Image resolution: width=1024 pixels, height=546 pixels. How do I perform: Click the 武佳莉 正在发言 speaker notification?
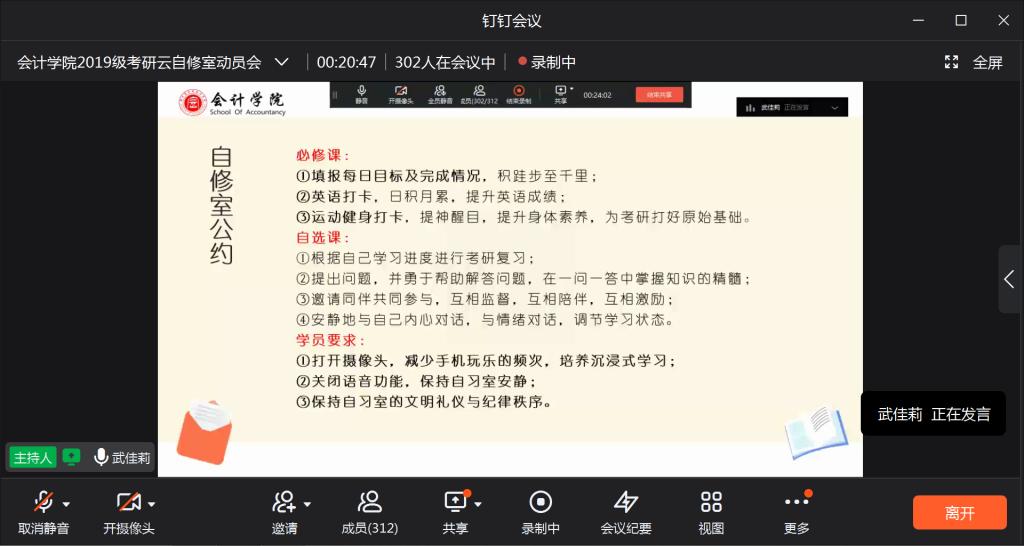click(x=933, y=414)
